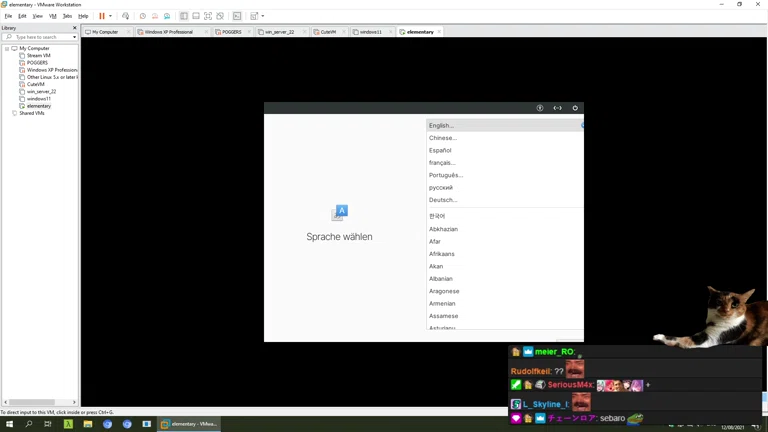Viewport: 768px width, 432px height.
Task: Click the library horizontal scrollbar right arrow
Action: click(74, 402)
